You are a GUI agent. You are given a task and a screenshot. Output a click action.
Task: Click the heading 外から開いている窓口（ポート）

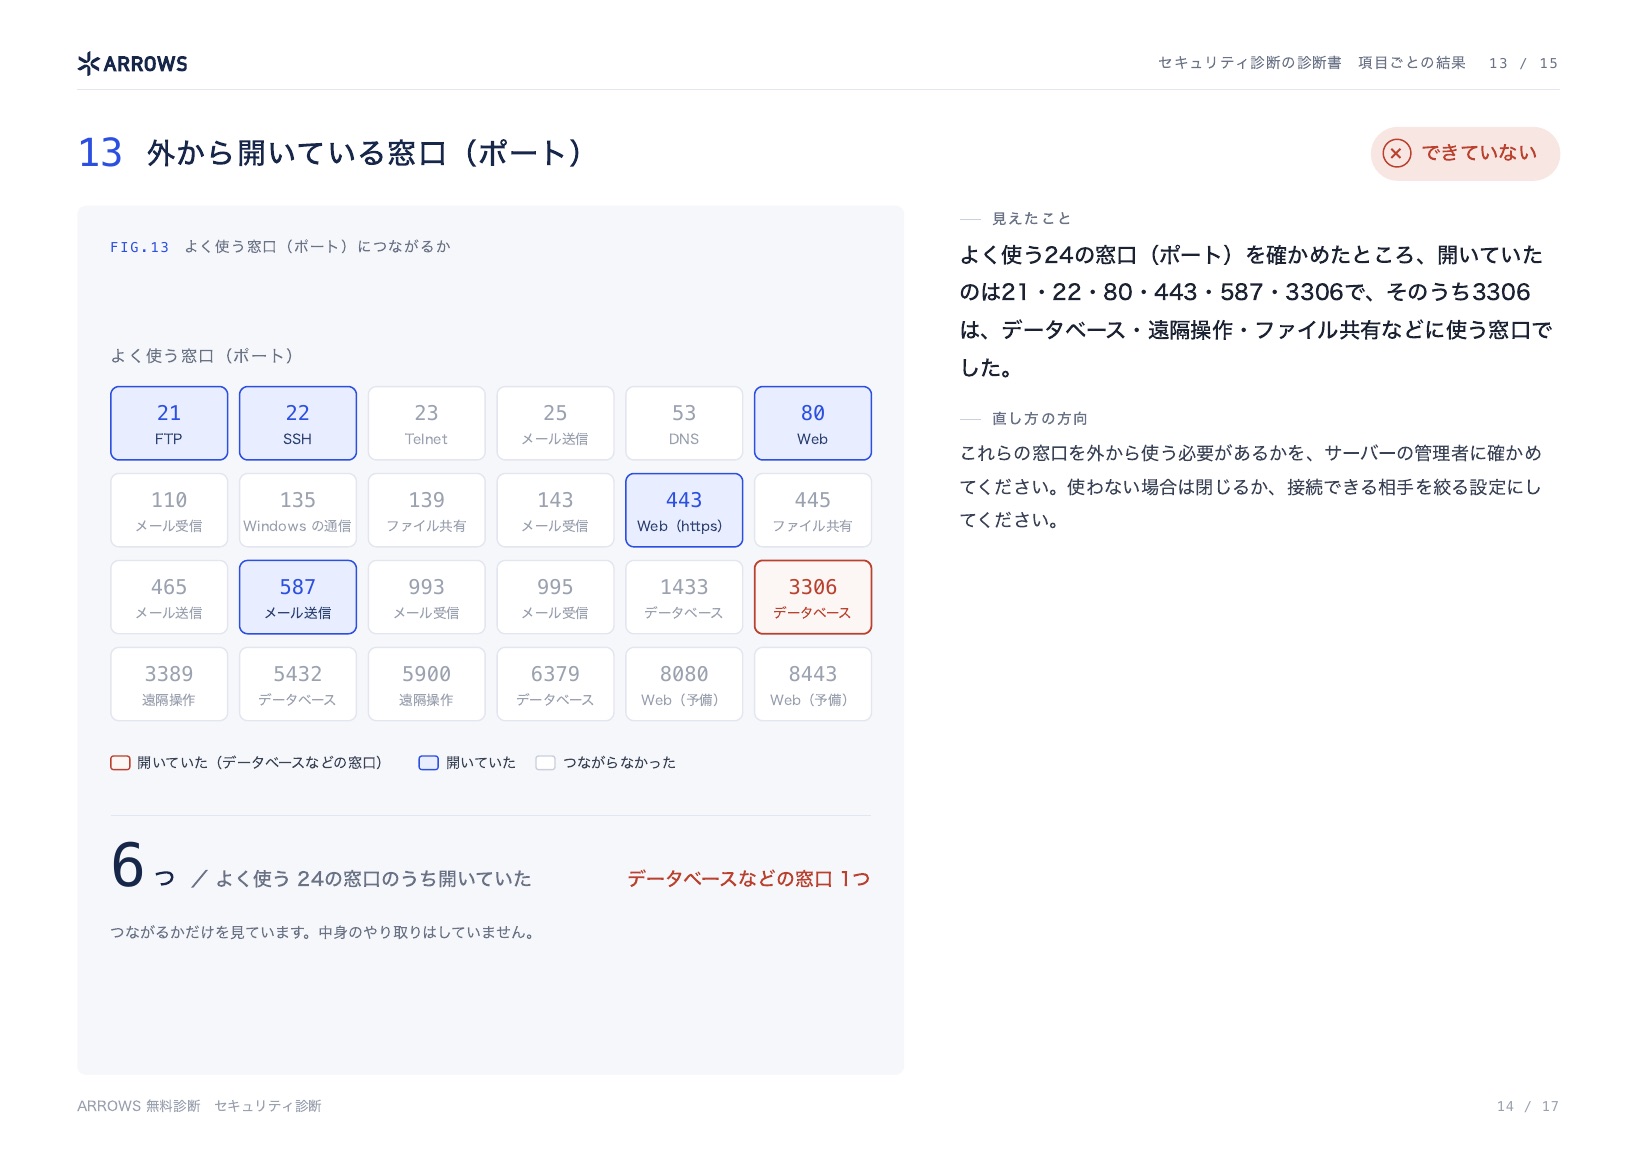[x=364, y=153]
